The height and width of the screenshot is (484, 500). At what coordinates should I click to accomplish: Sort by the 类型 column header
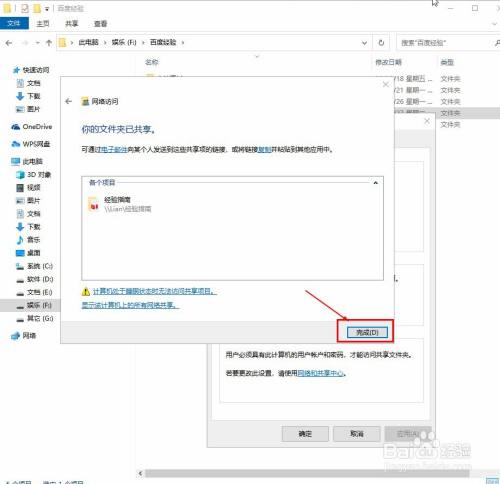tap(447, 62)
